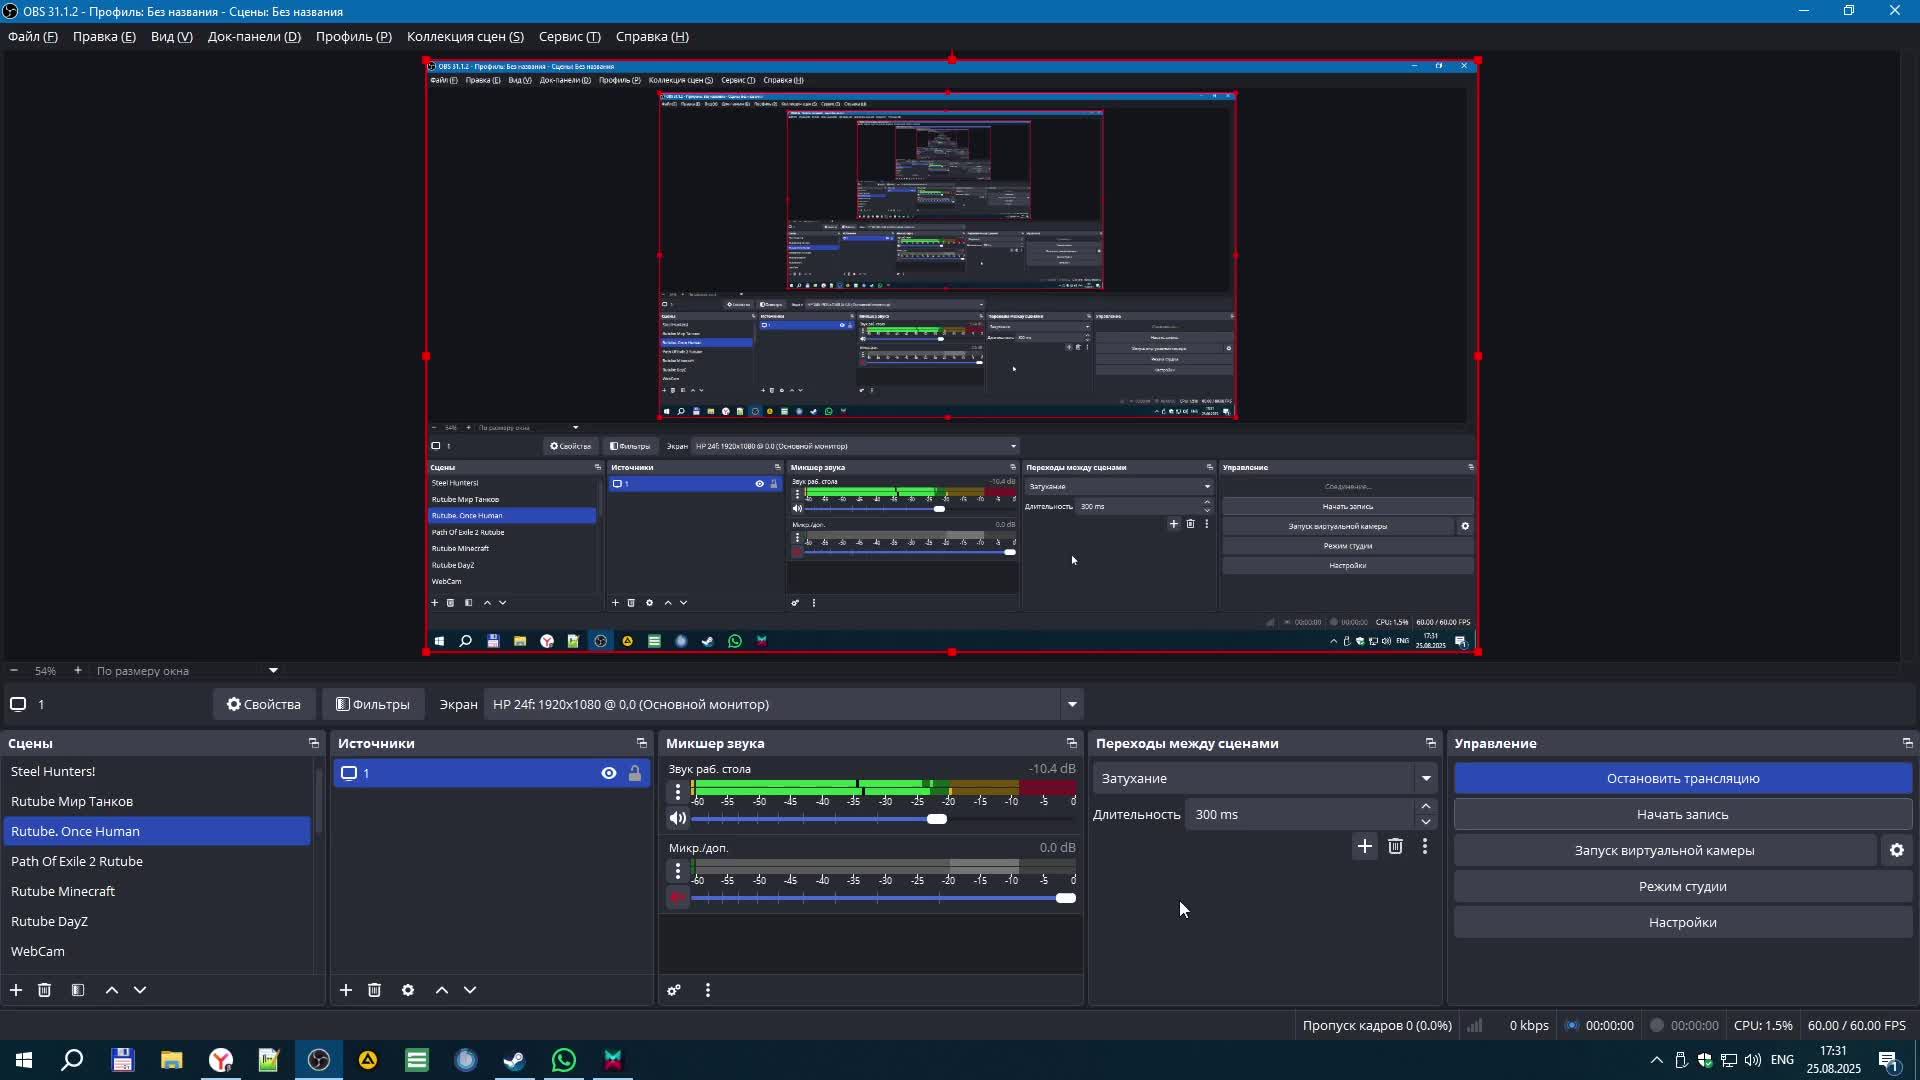Move selected source up with arrow icon
This screenshot has height=1080, width=1920.
coord(442,990)
